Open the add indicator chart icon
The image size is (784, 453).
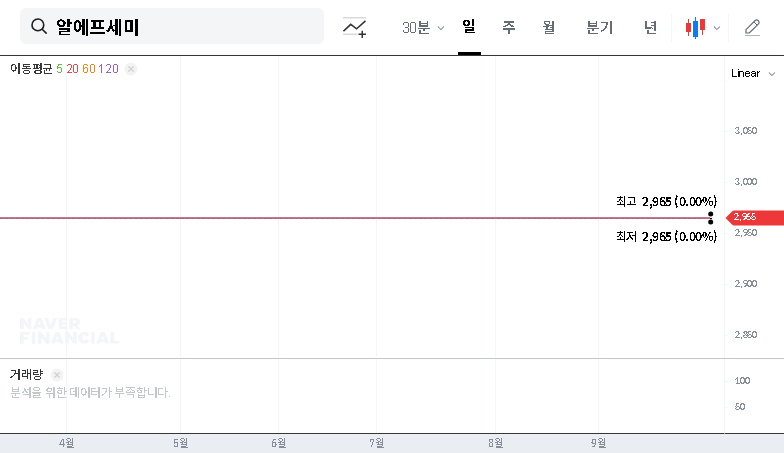tap(354, 28)
